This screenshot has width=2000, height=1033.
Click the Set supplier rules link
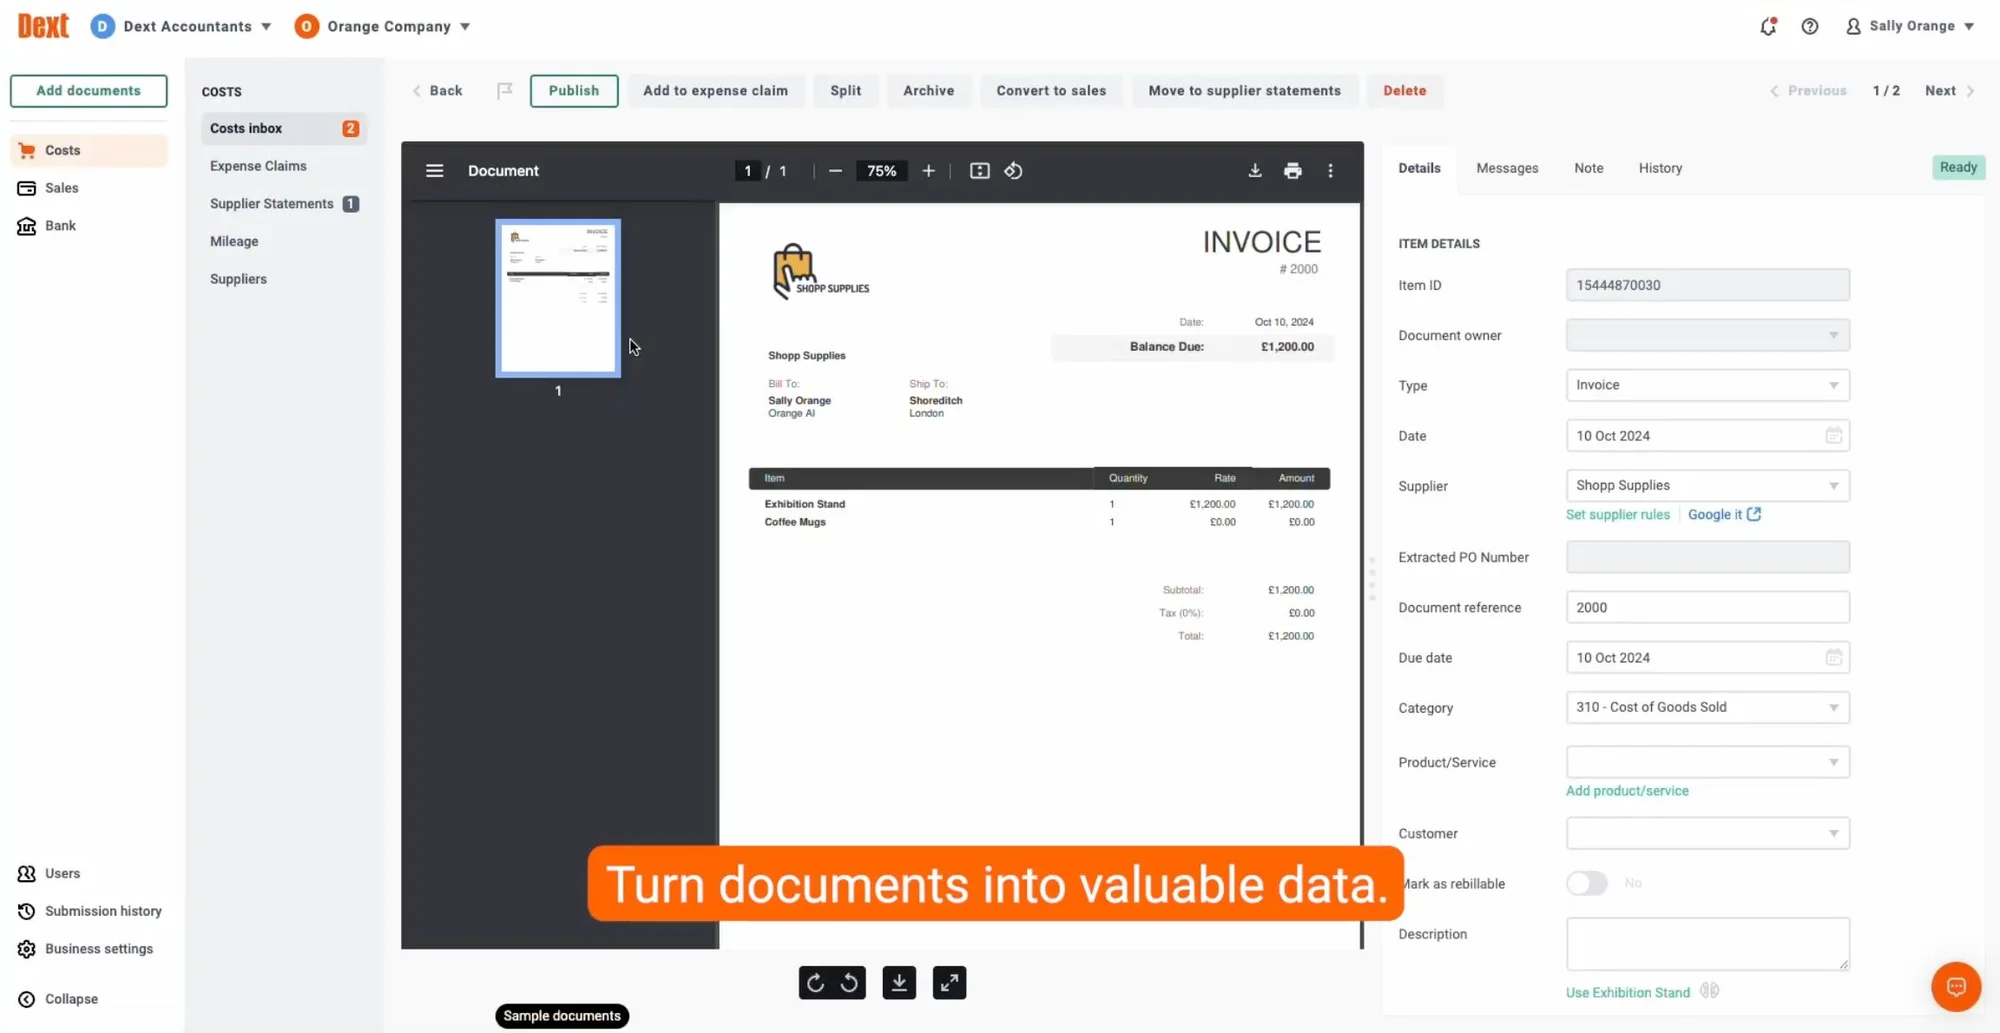(1617, 515)
